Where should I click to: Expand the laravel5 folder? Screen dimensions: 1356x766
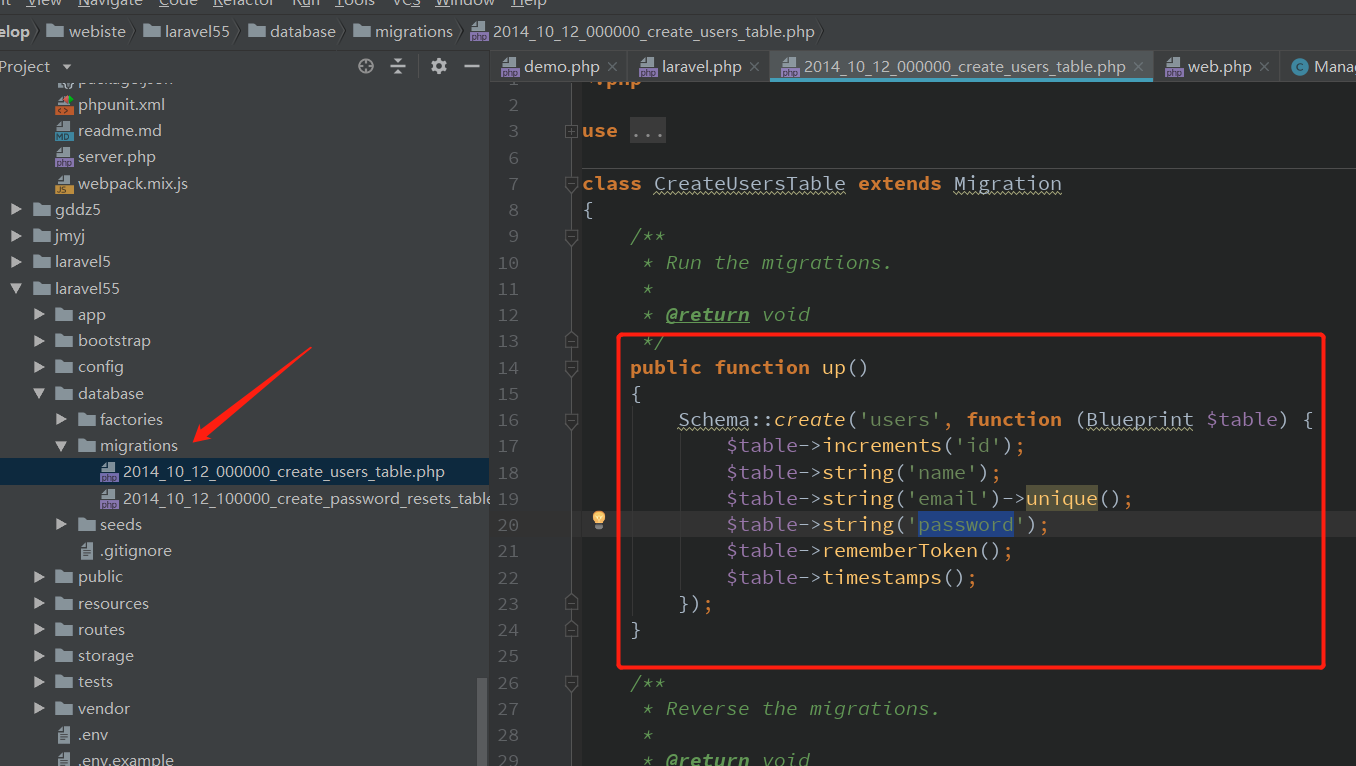coord(16,262)
